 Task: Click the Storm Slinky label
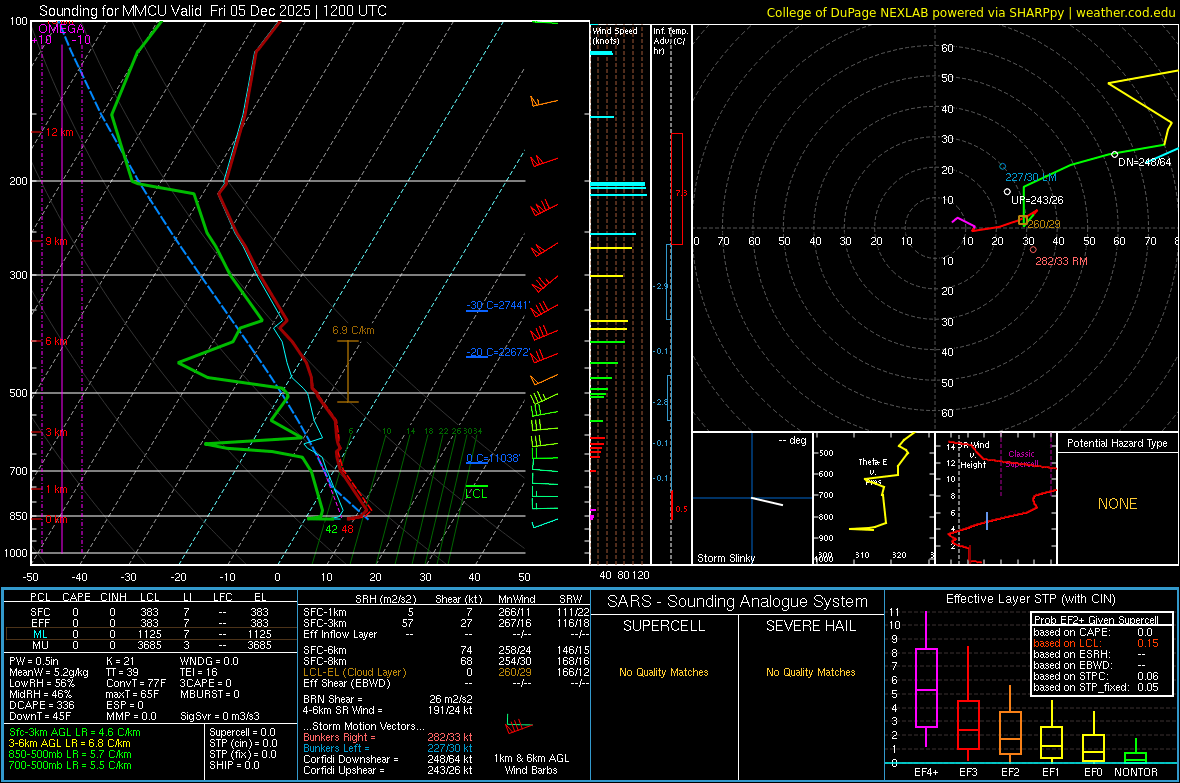coord(725,558)
